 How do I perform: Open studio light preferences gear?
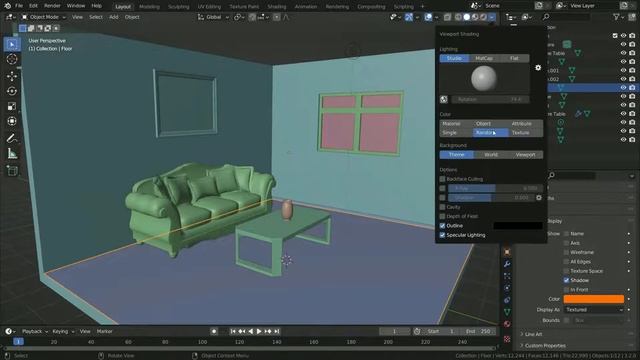pyautogui.click(x=538, y=68)
